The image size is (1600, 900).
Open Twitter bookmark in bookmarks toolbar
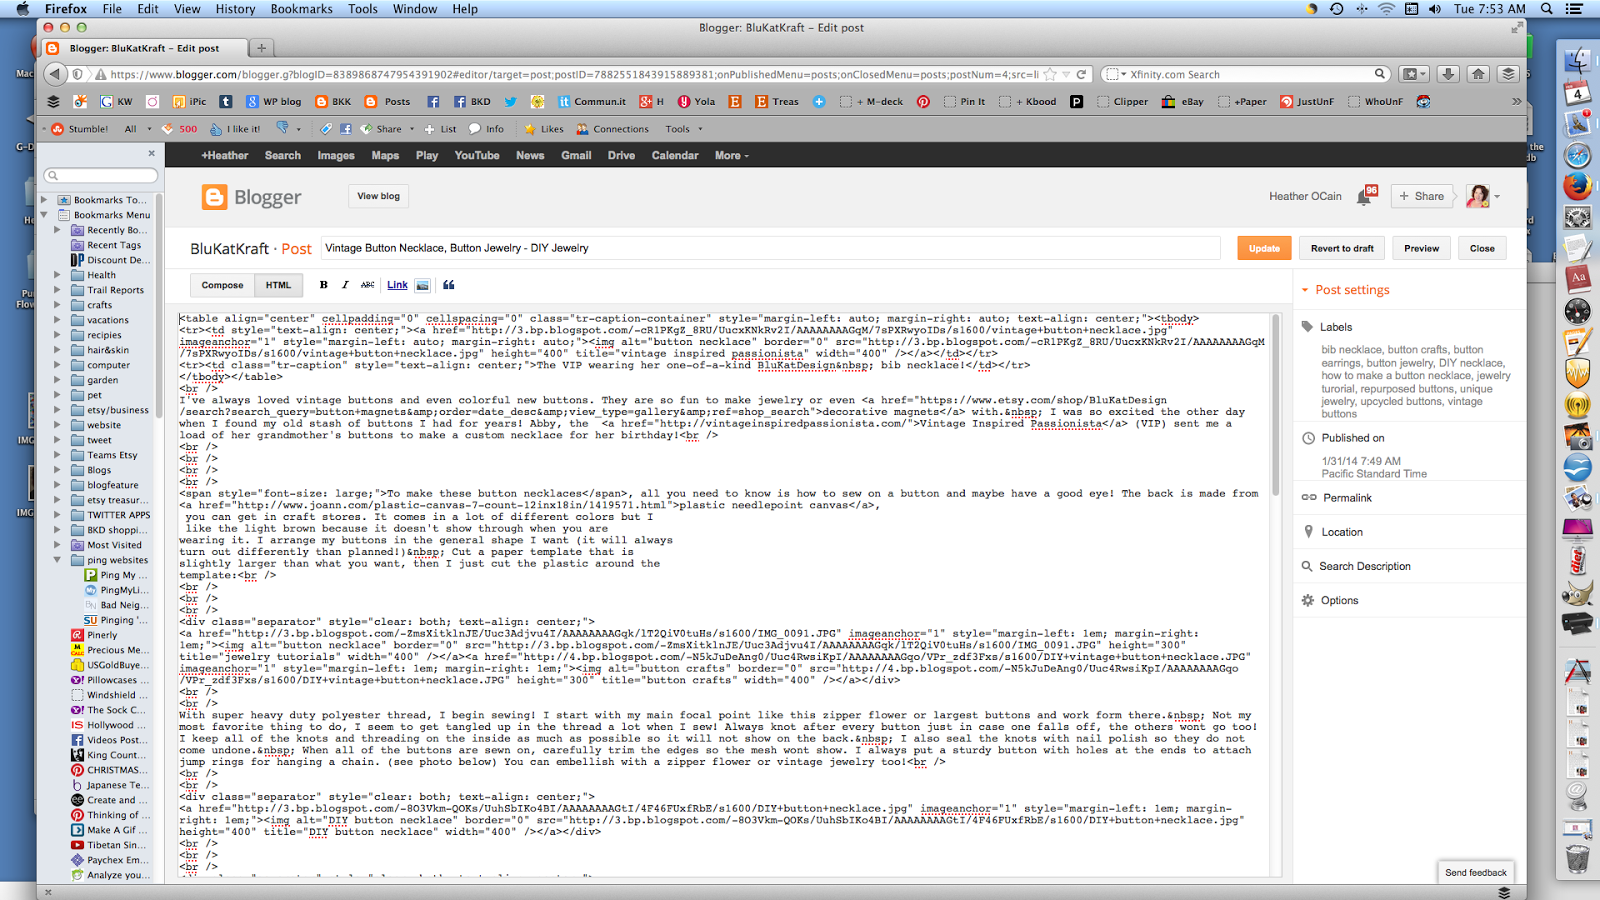pos(510,101)
